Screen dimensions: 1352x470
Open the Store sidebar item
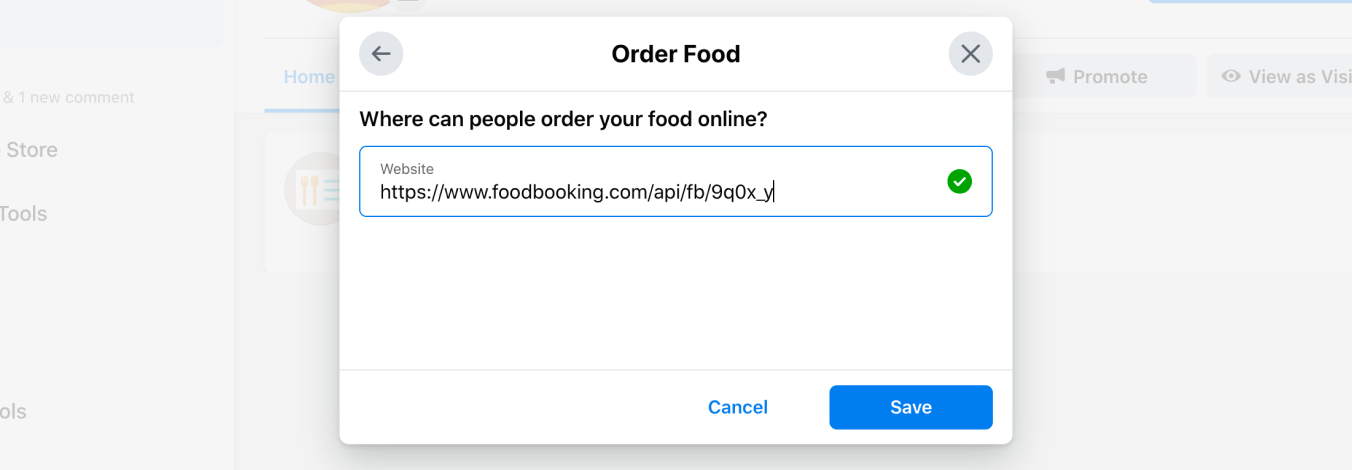[32, 150]
